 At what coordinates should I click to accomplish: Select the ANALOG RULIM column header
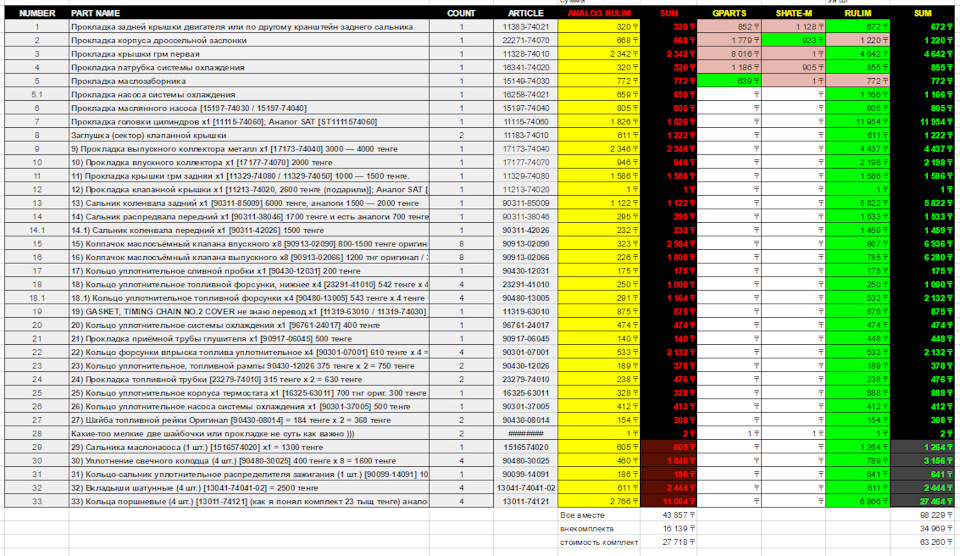(x=599, y=13)
